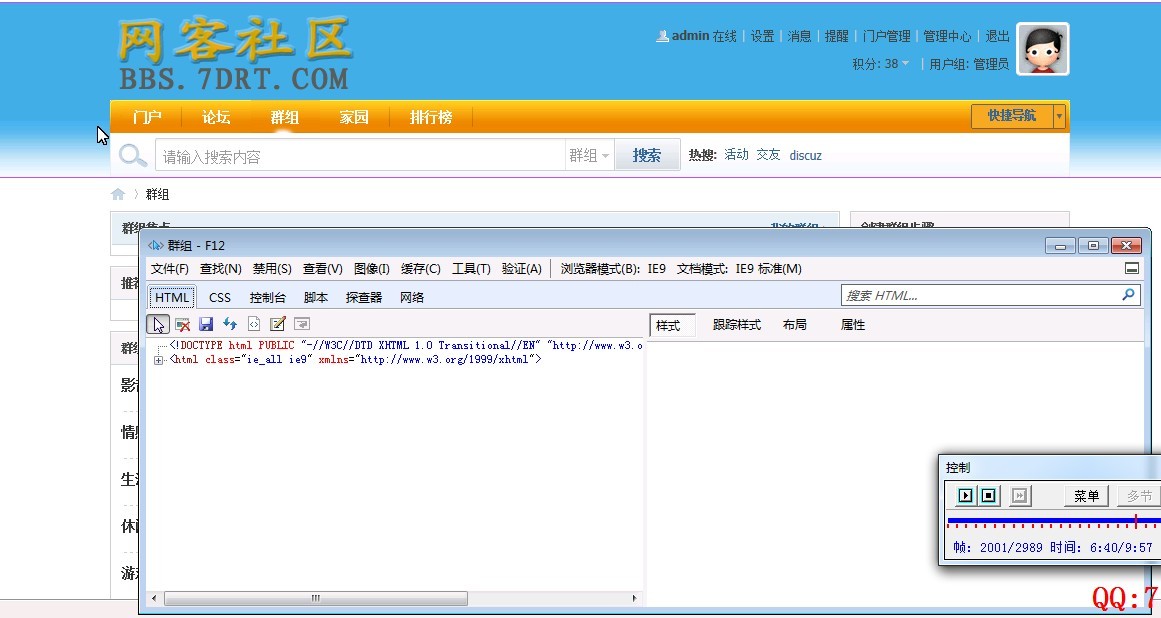Viewport: 1161px width, 618px height.
Task: Open the 文件(F) menu
Action: (170, 269)
